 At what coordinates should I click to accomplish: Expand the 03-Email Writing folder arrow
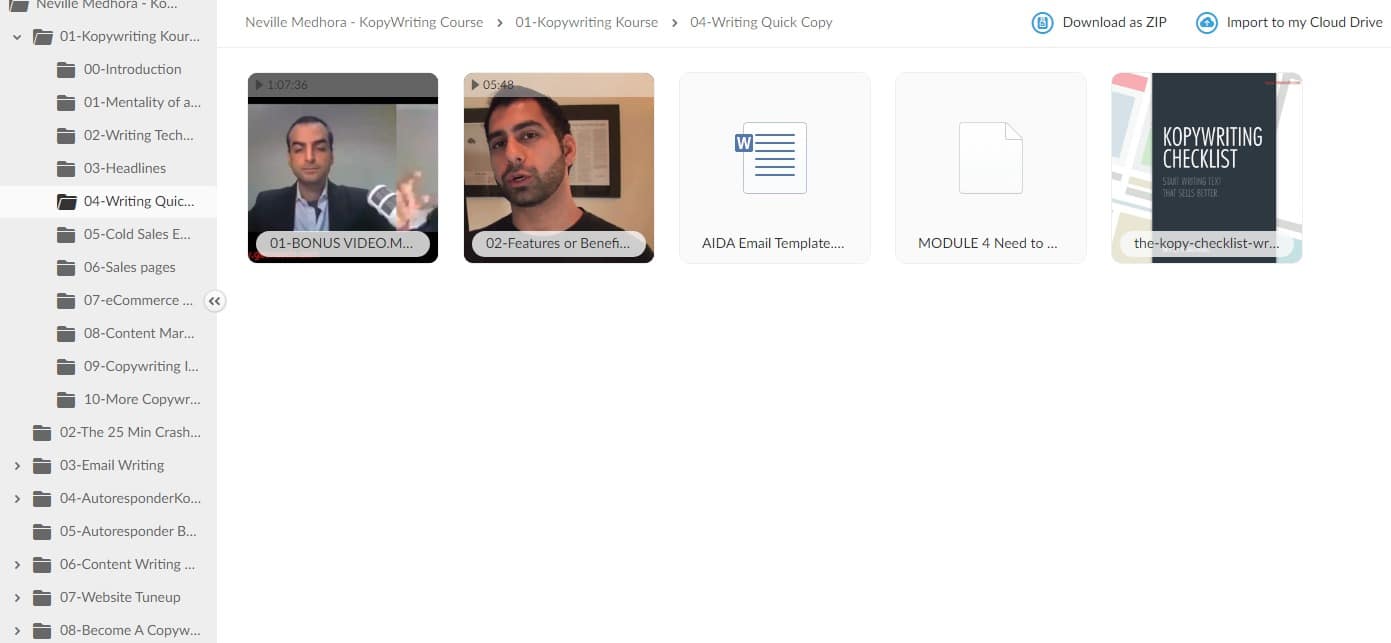[17, 465]
